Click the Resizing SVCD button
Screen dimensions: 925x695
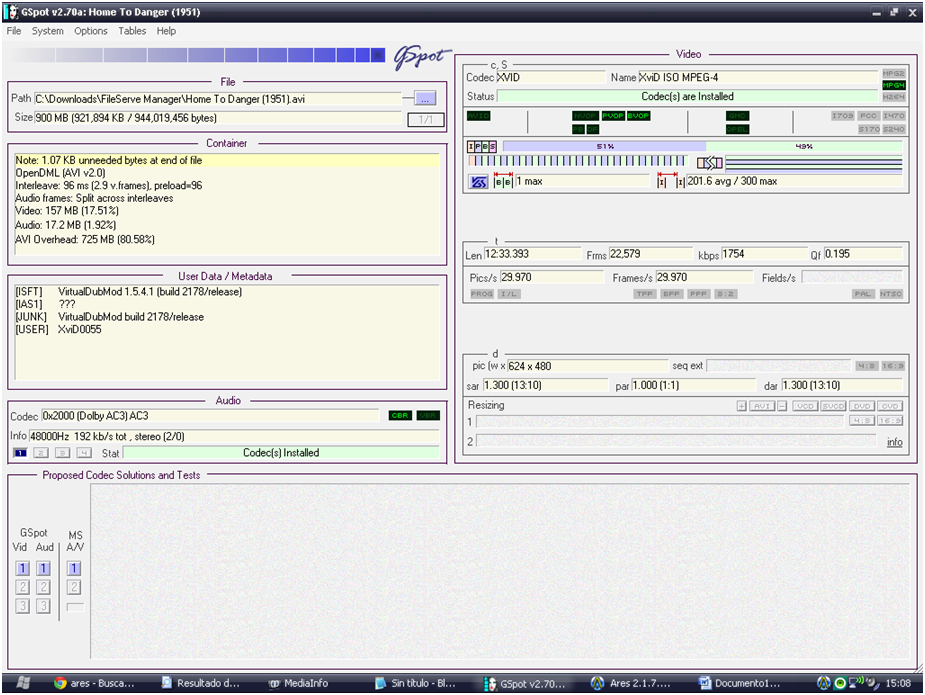(x=833, y=406)
